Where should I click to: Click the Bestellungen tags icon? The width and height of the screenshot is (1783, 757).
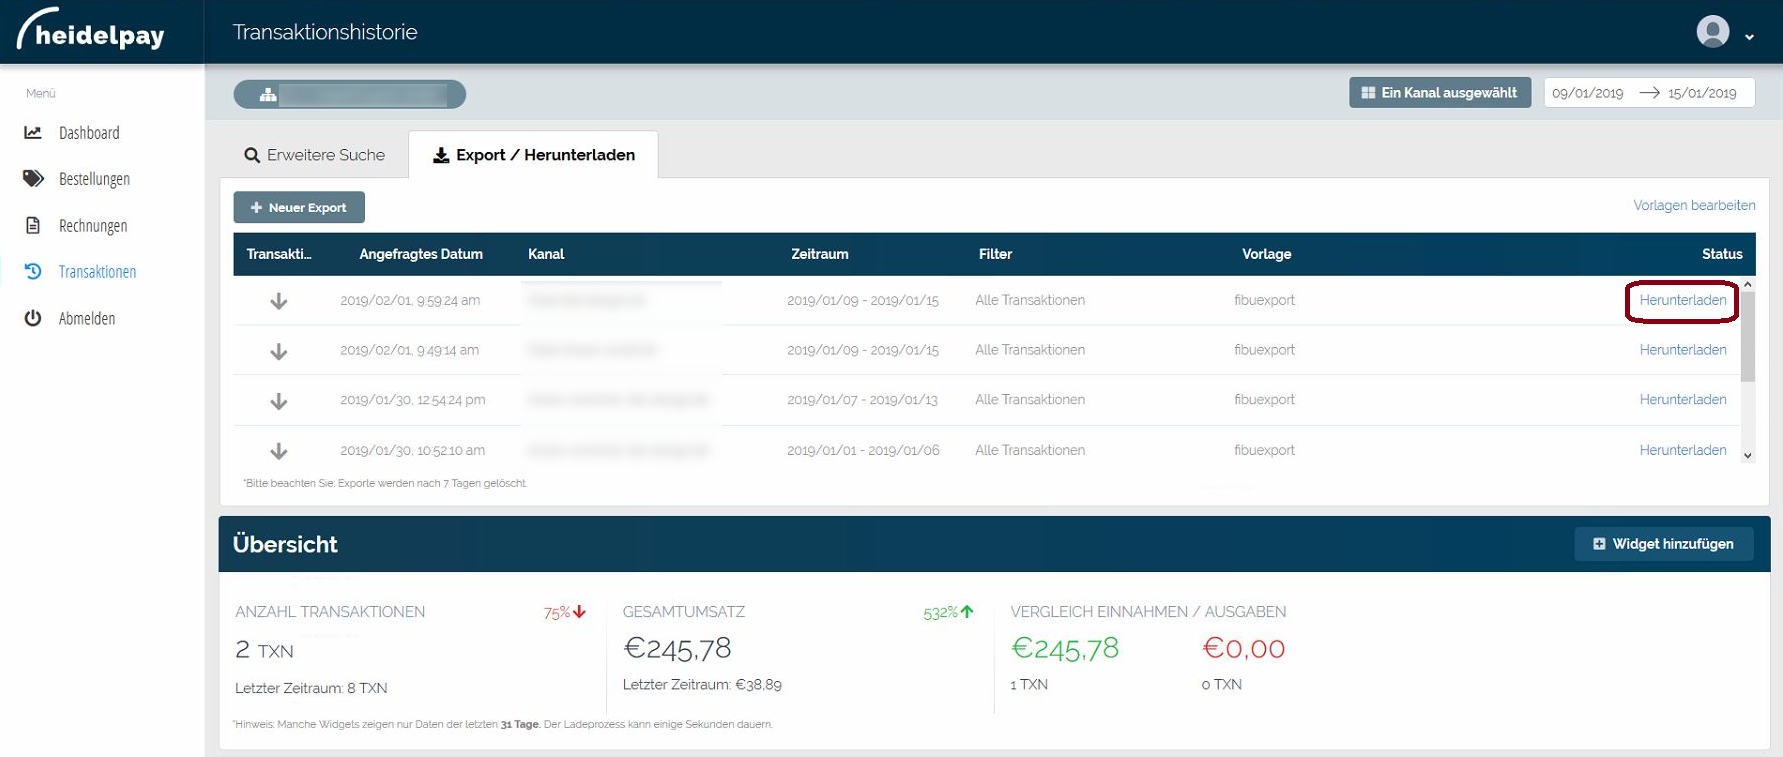33,178
